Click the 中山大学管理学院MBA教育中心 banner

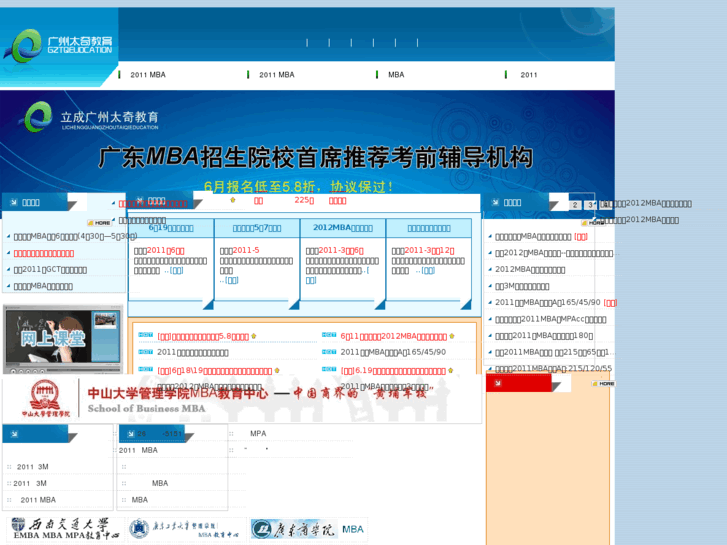tap(241, 399)
